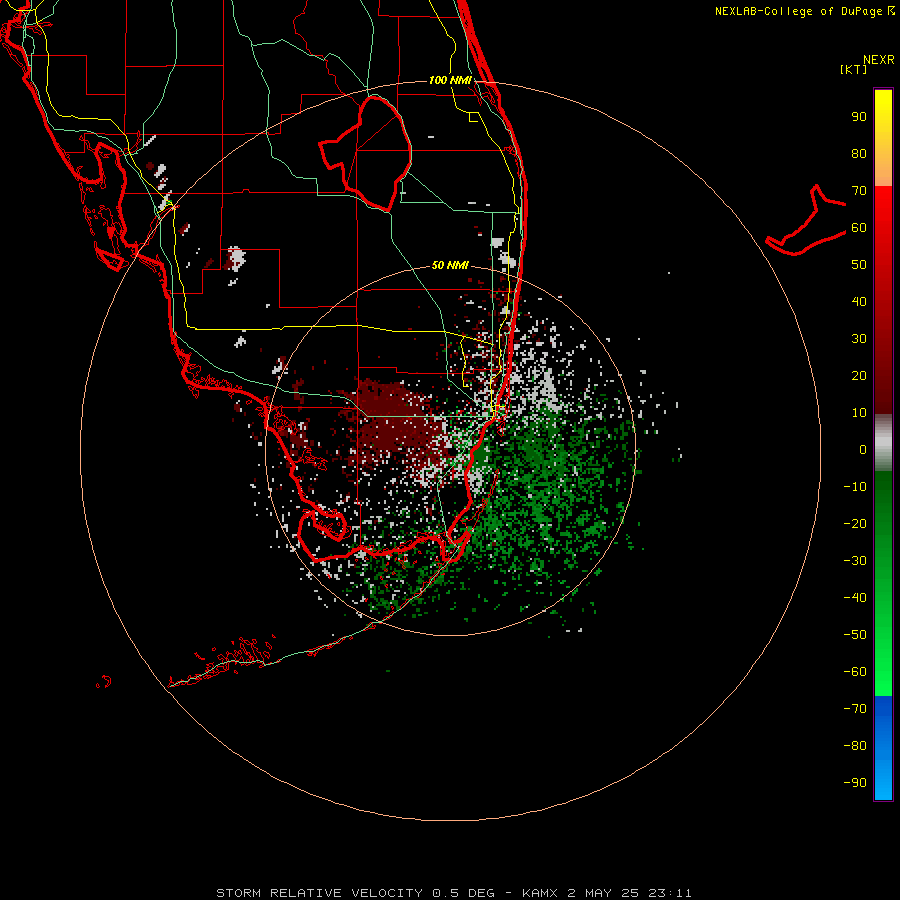The width and height of the screenshot is (900, 900).
Task: Click the 50 value on velocity scale
Action: pyautogui.click(x=859, y=265)
